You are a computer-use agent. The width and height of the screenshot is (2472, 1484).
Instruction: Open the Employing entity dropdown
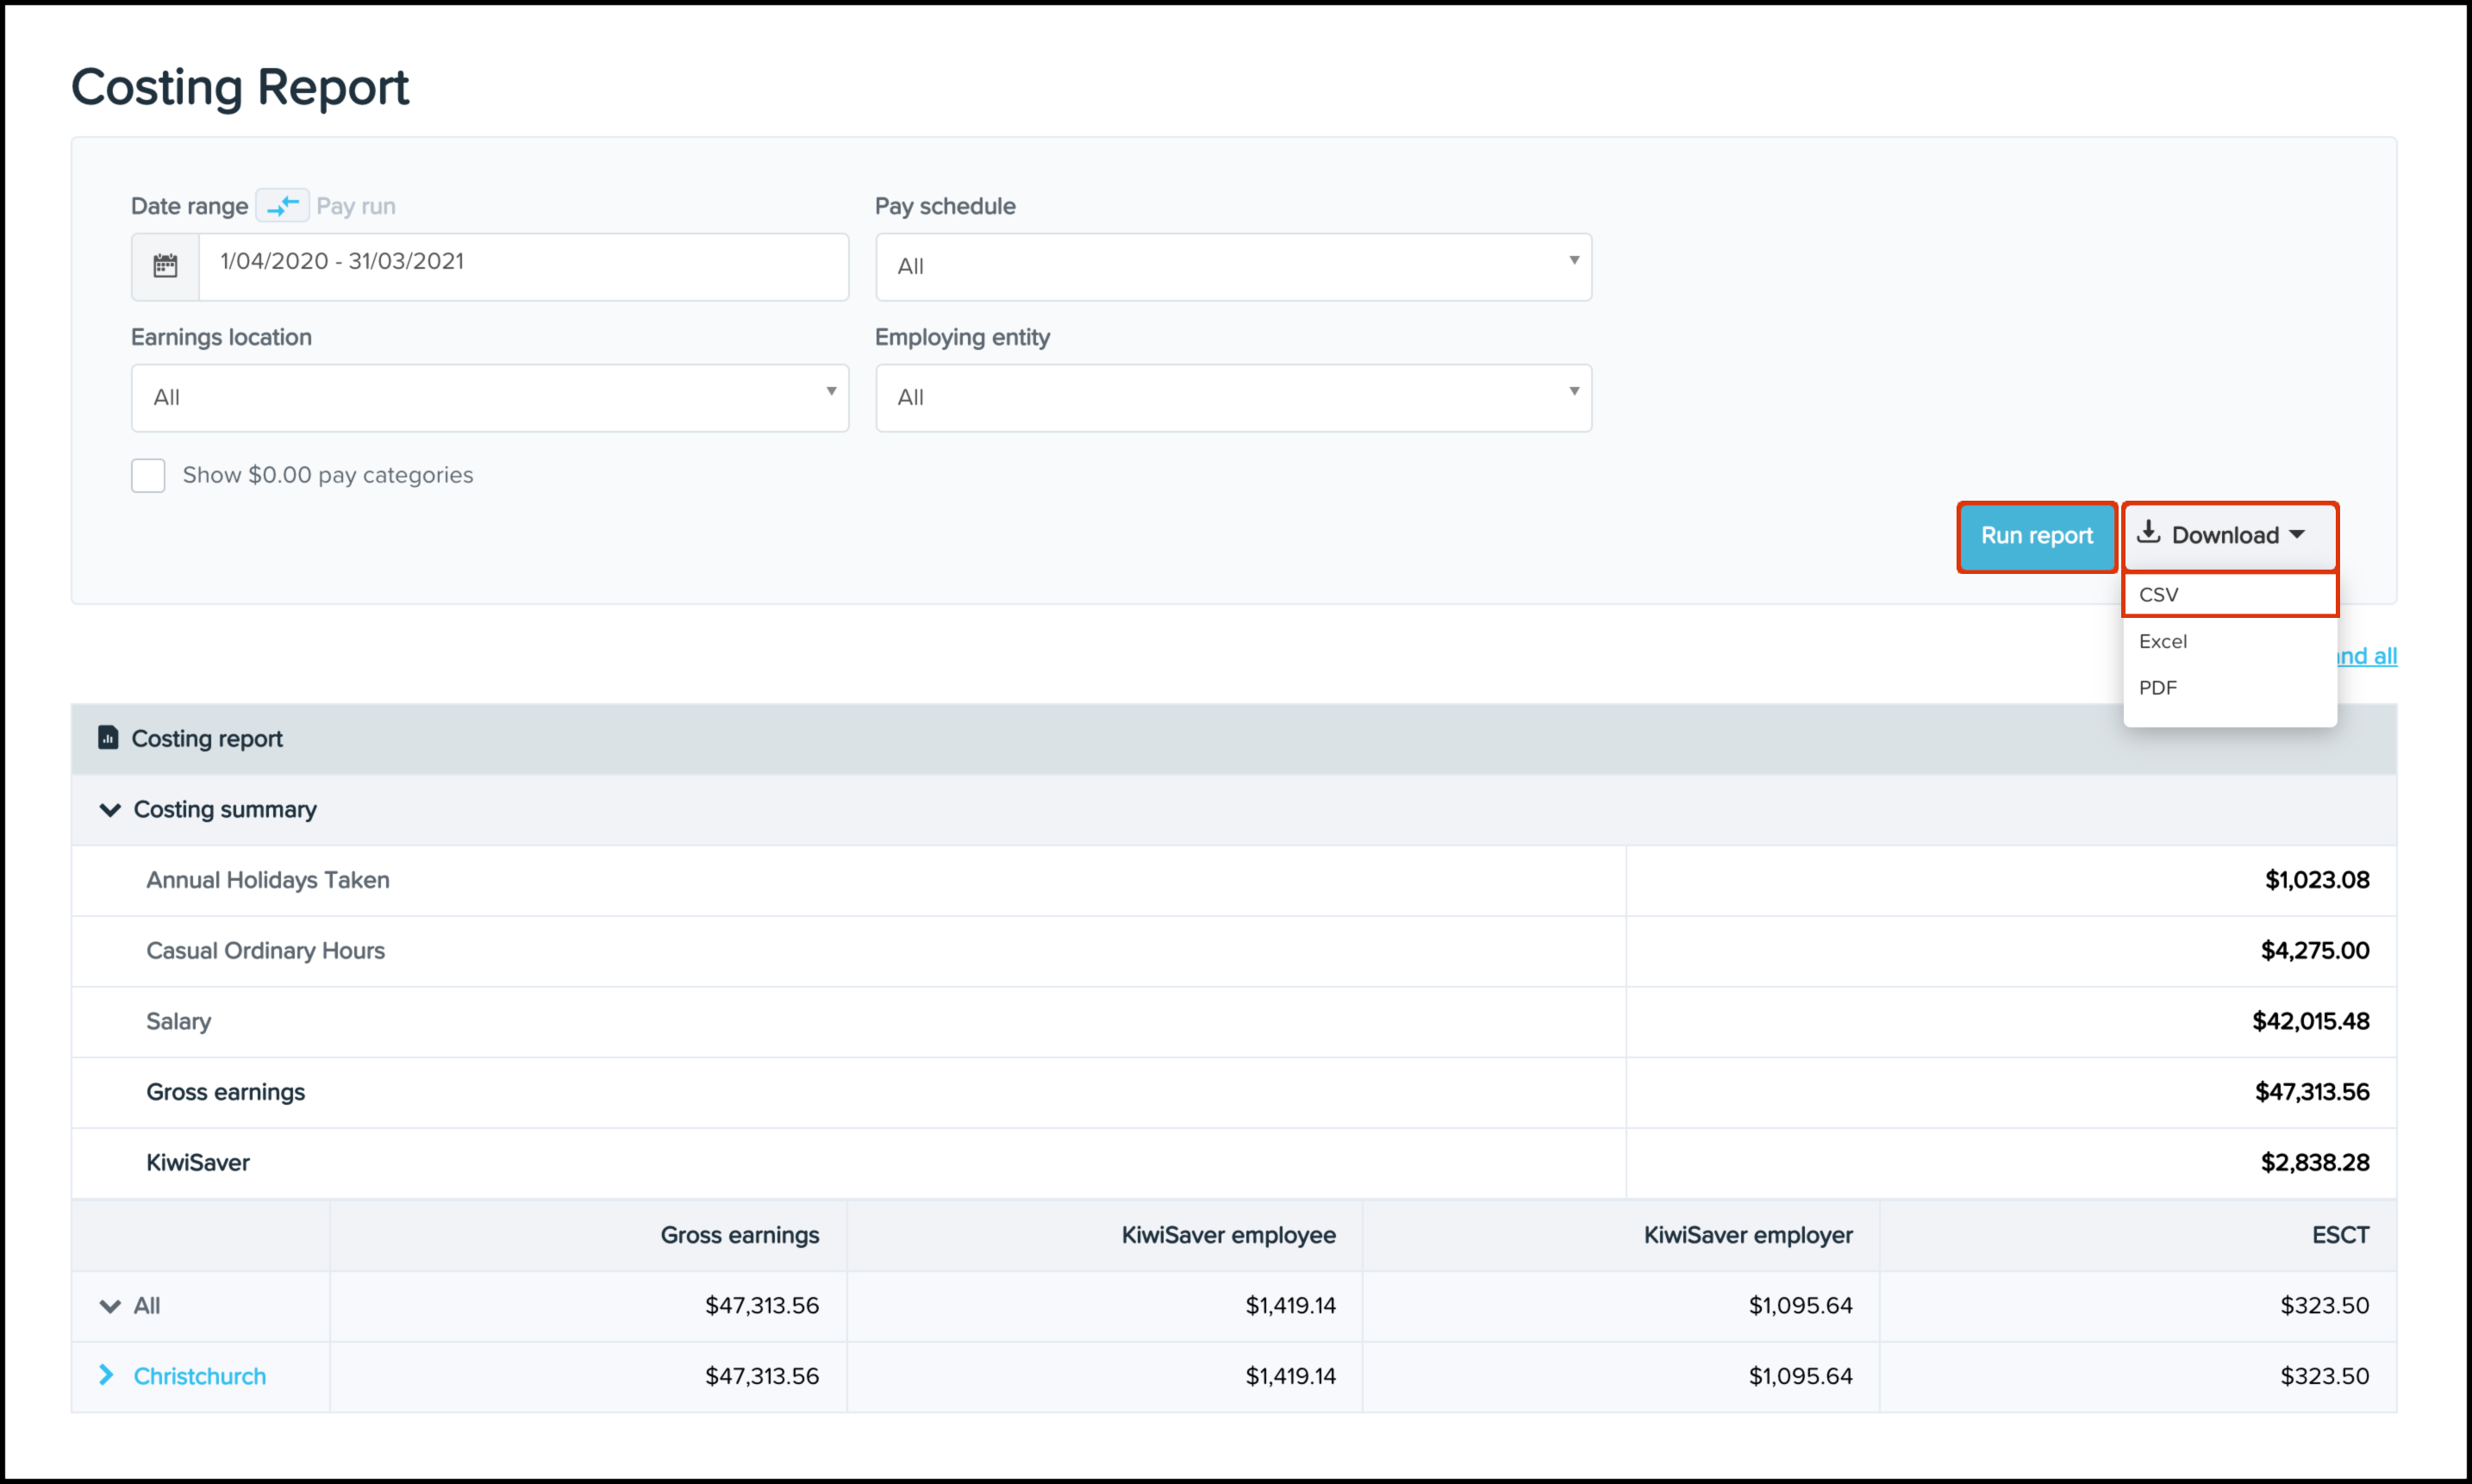click(x=1232, y=397)
